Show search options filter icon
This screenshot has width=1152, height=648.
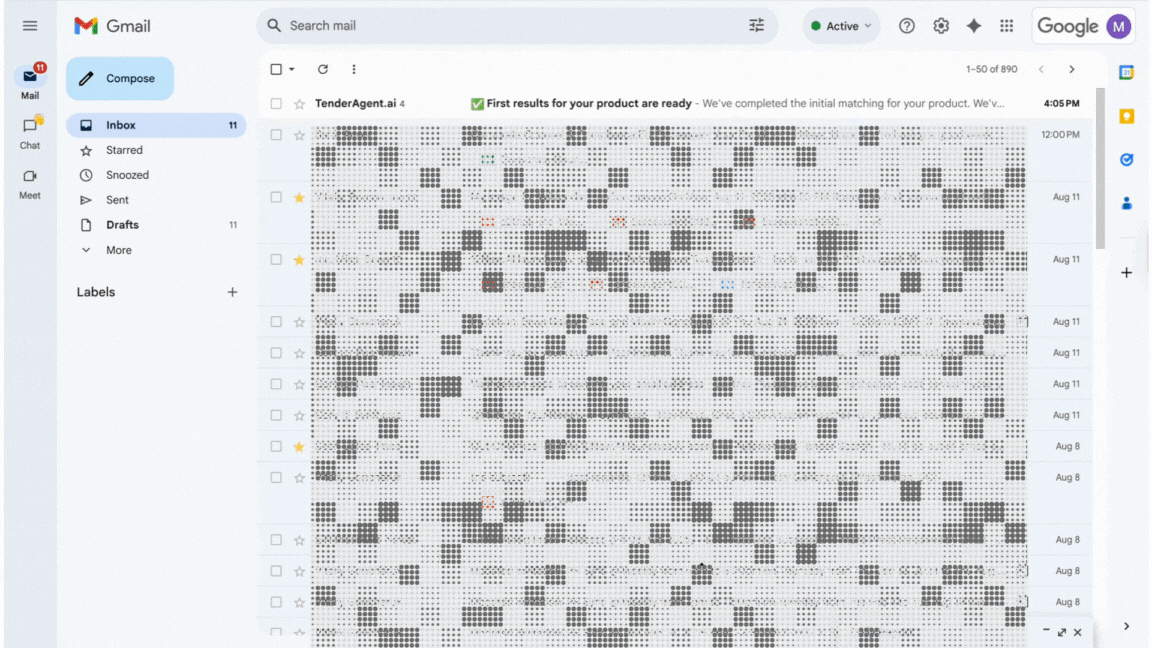pos(756,26)
